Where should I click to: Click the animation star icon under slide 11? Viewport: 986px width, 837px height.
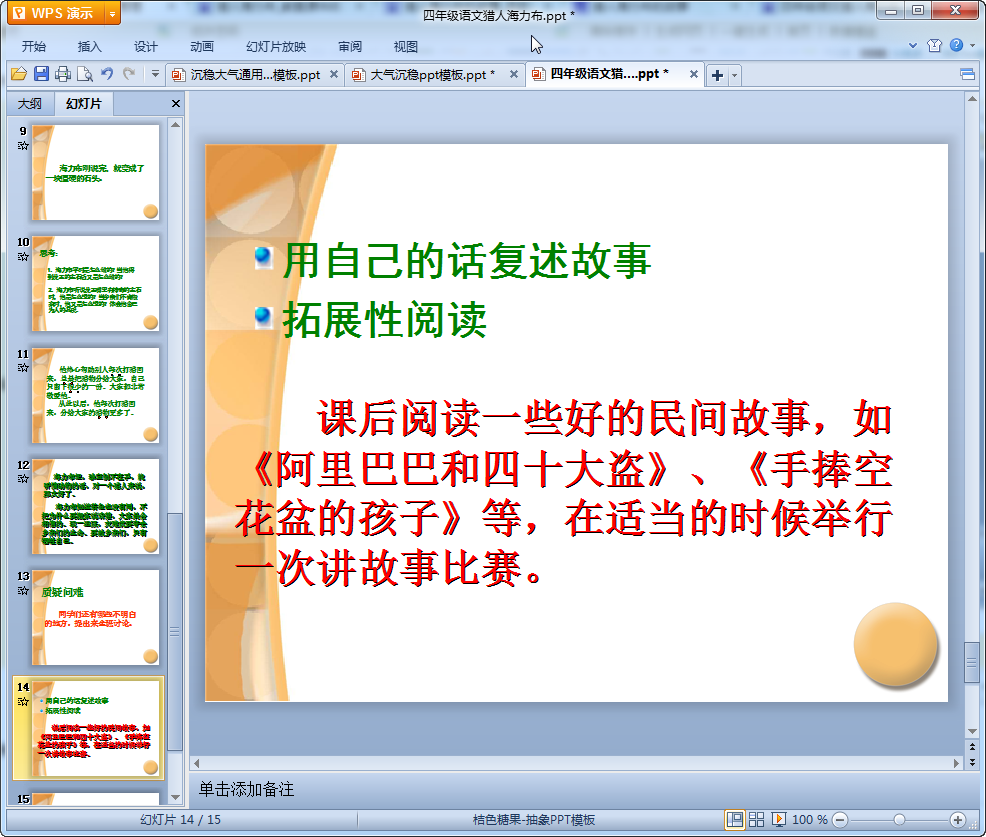(x=23, y=368)
